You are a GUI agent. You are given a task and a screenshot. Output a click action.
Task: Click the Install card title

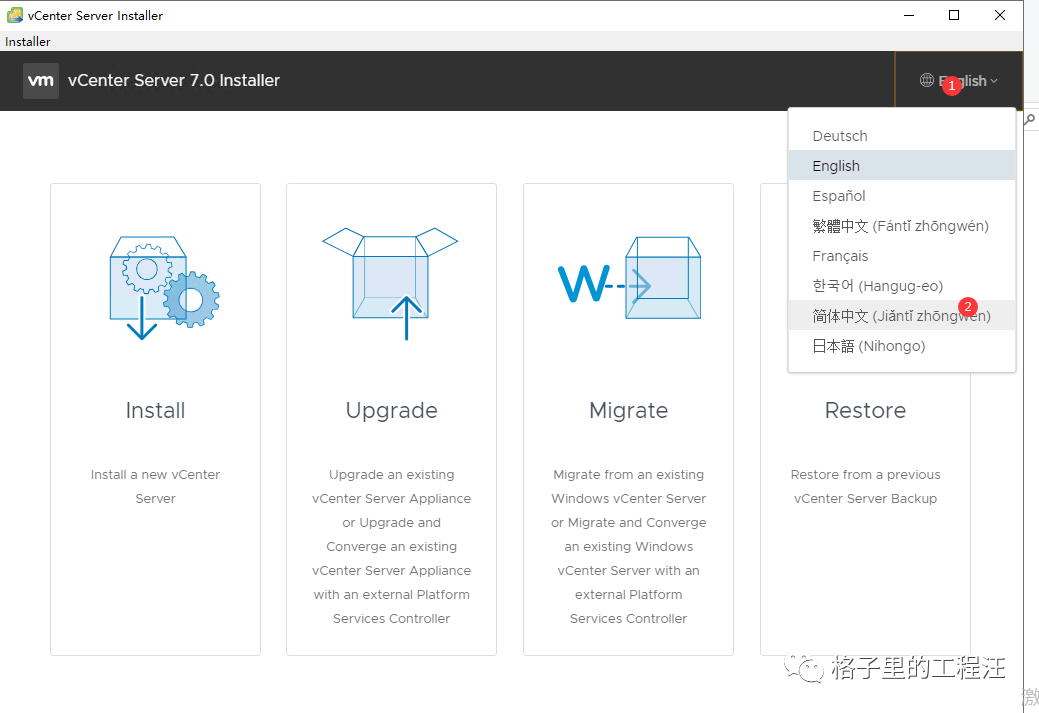pos(155,410)
